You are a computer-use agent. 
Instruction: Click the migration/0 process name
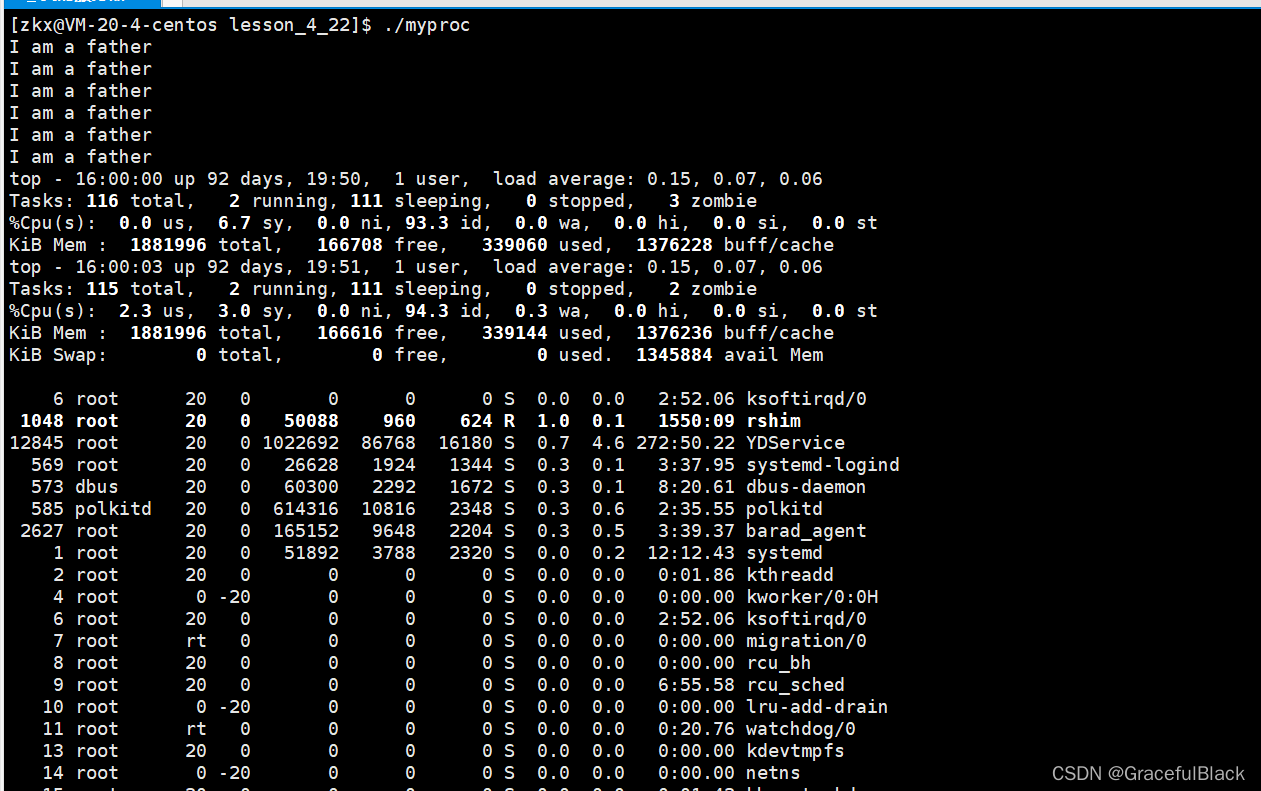pyautogui.click(x=806, y=641)
